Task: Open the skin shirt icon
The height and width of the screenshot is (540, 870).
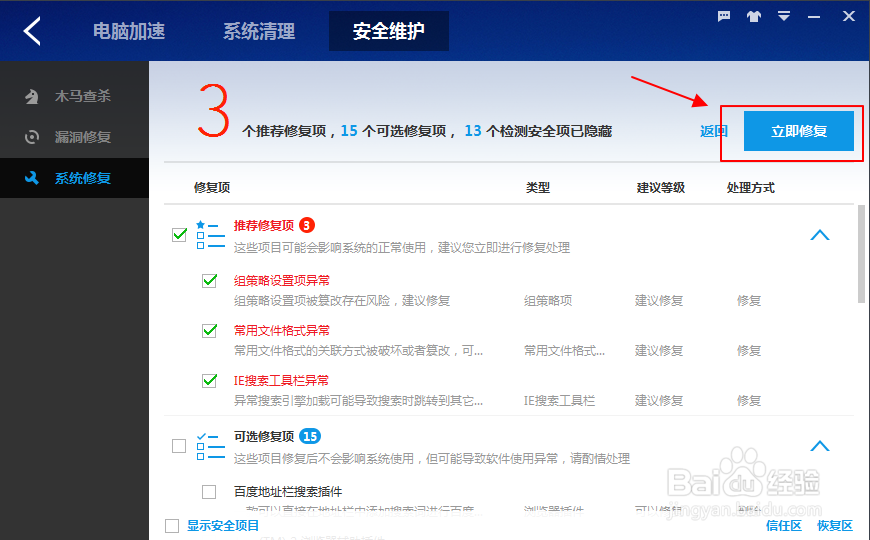Action: pos(753,16)
